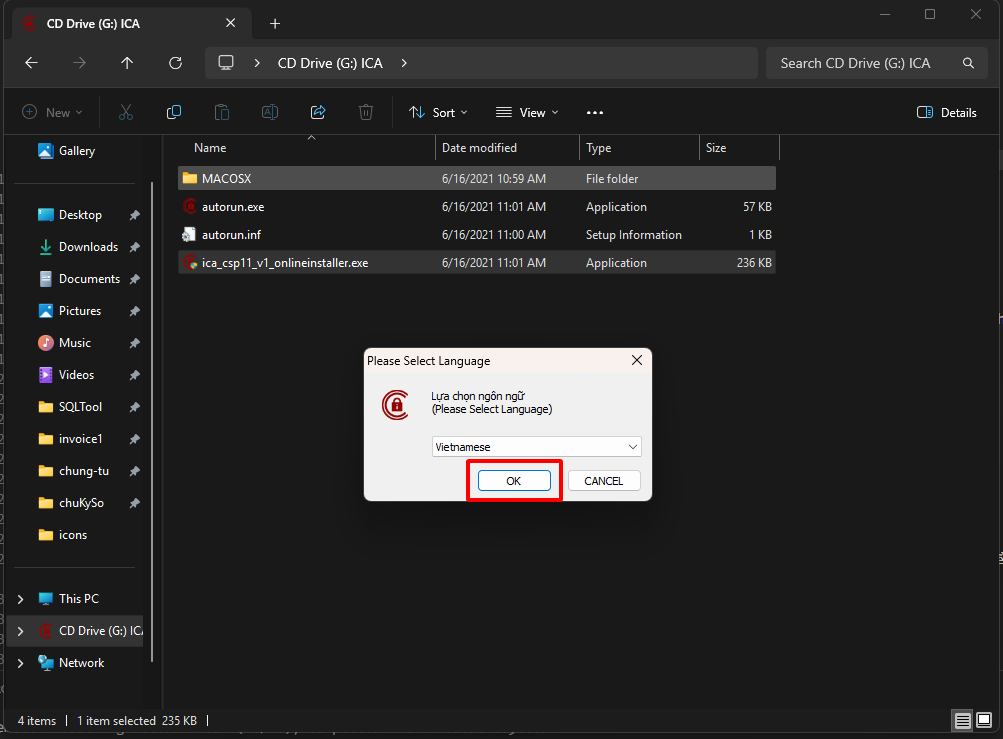Expand the CD Drive (G:) tree node
The height and width of the screenshot is (739, 1003).
pos(20,631)
